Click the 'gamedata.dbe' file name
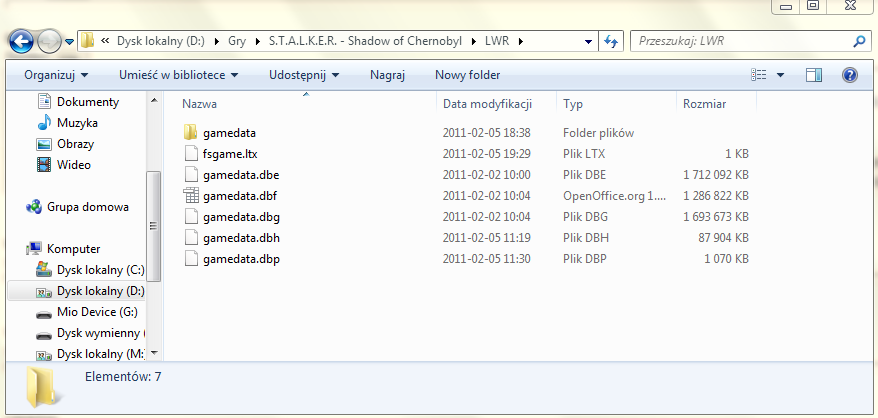Image resolution: width=878 pixels, height=418 pixels. (x=241, y=175)
